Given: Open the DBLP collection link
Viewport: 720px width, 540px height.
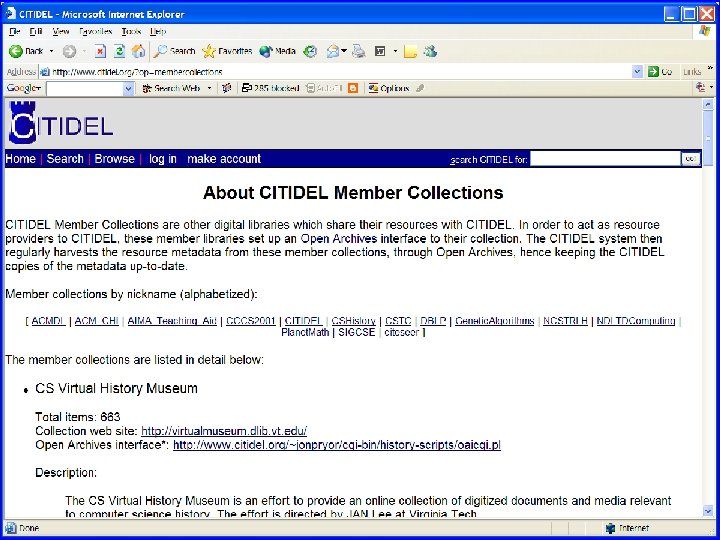Looking at the screenshot, I should click(x=433, y=321).
